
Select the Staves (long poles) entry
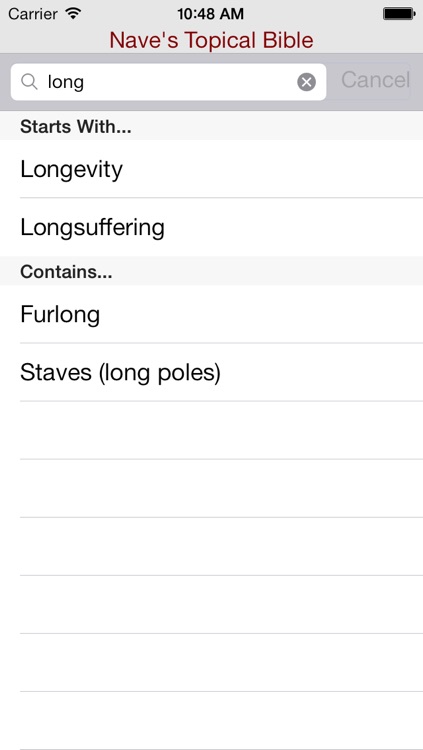(x=212, y=372)
